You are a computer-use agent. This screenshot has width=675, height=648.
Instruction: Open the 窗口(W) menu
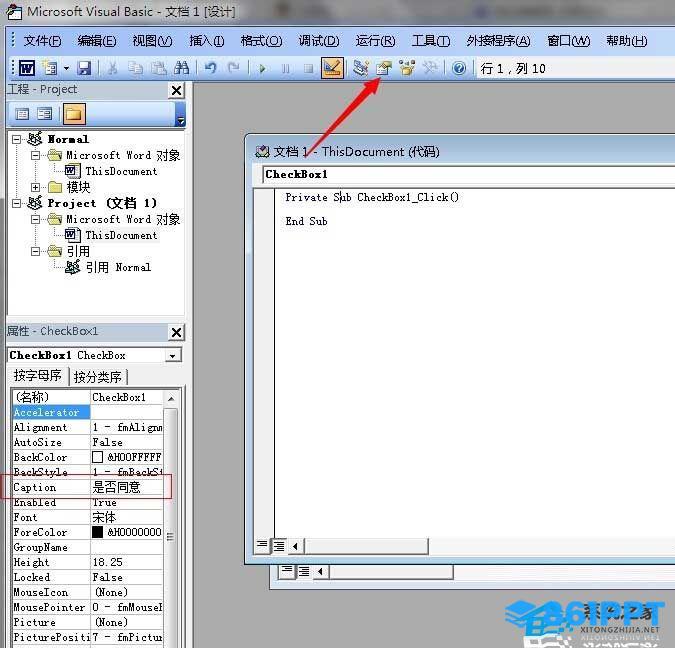tap(569, 41)
